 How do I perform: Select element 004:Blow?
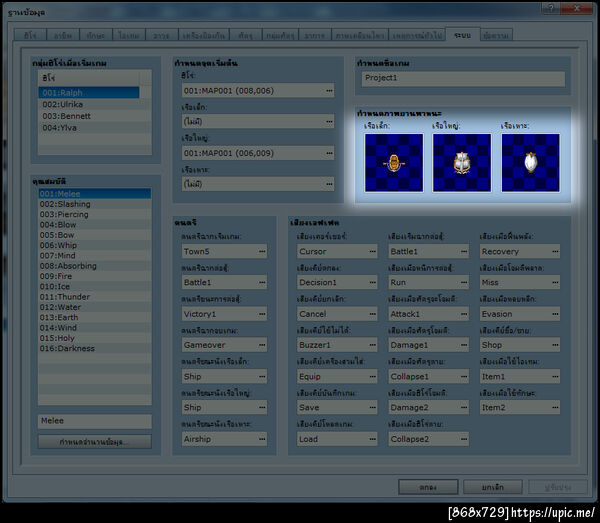pos(95,225)
